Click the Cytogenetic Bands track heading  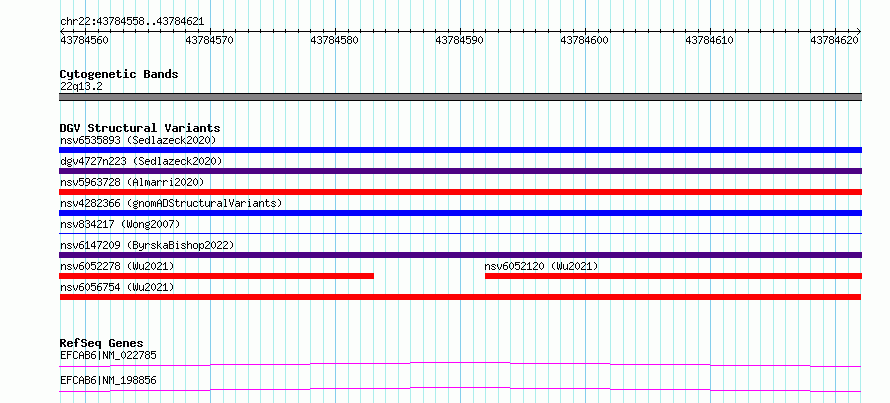119,74
